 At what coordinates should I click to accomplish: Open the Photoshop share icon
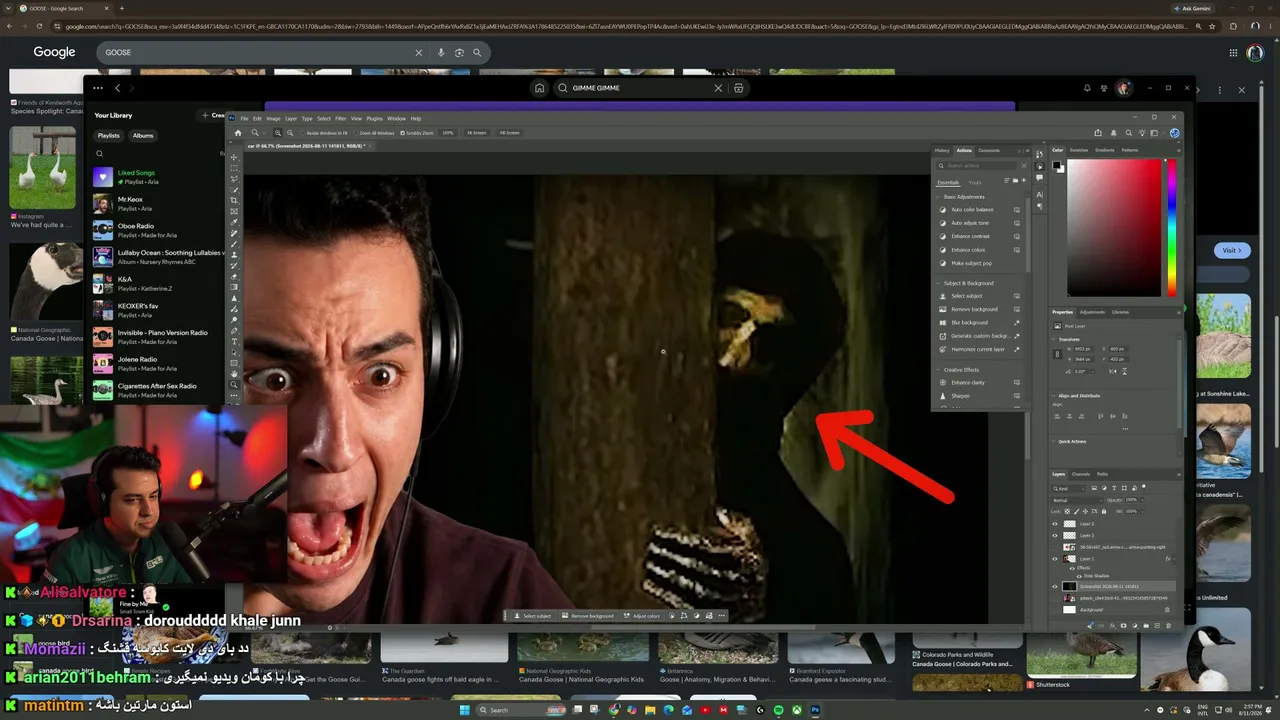pyautogui.click(x=1098, y=133)
